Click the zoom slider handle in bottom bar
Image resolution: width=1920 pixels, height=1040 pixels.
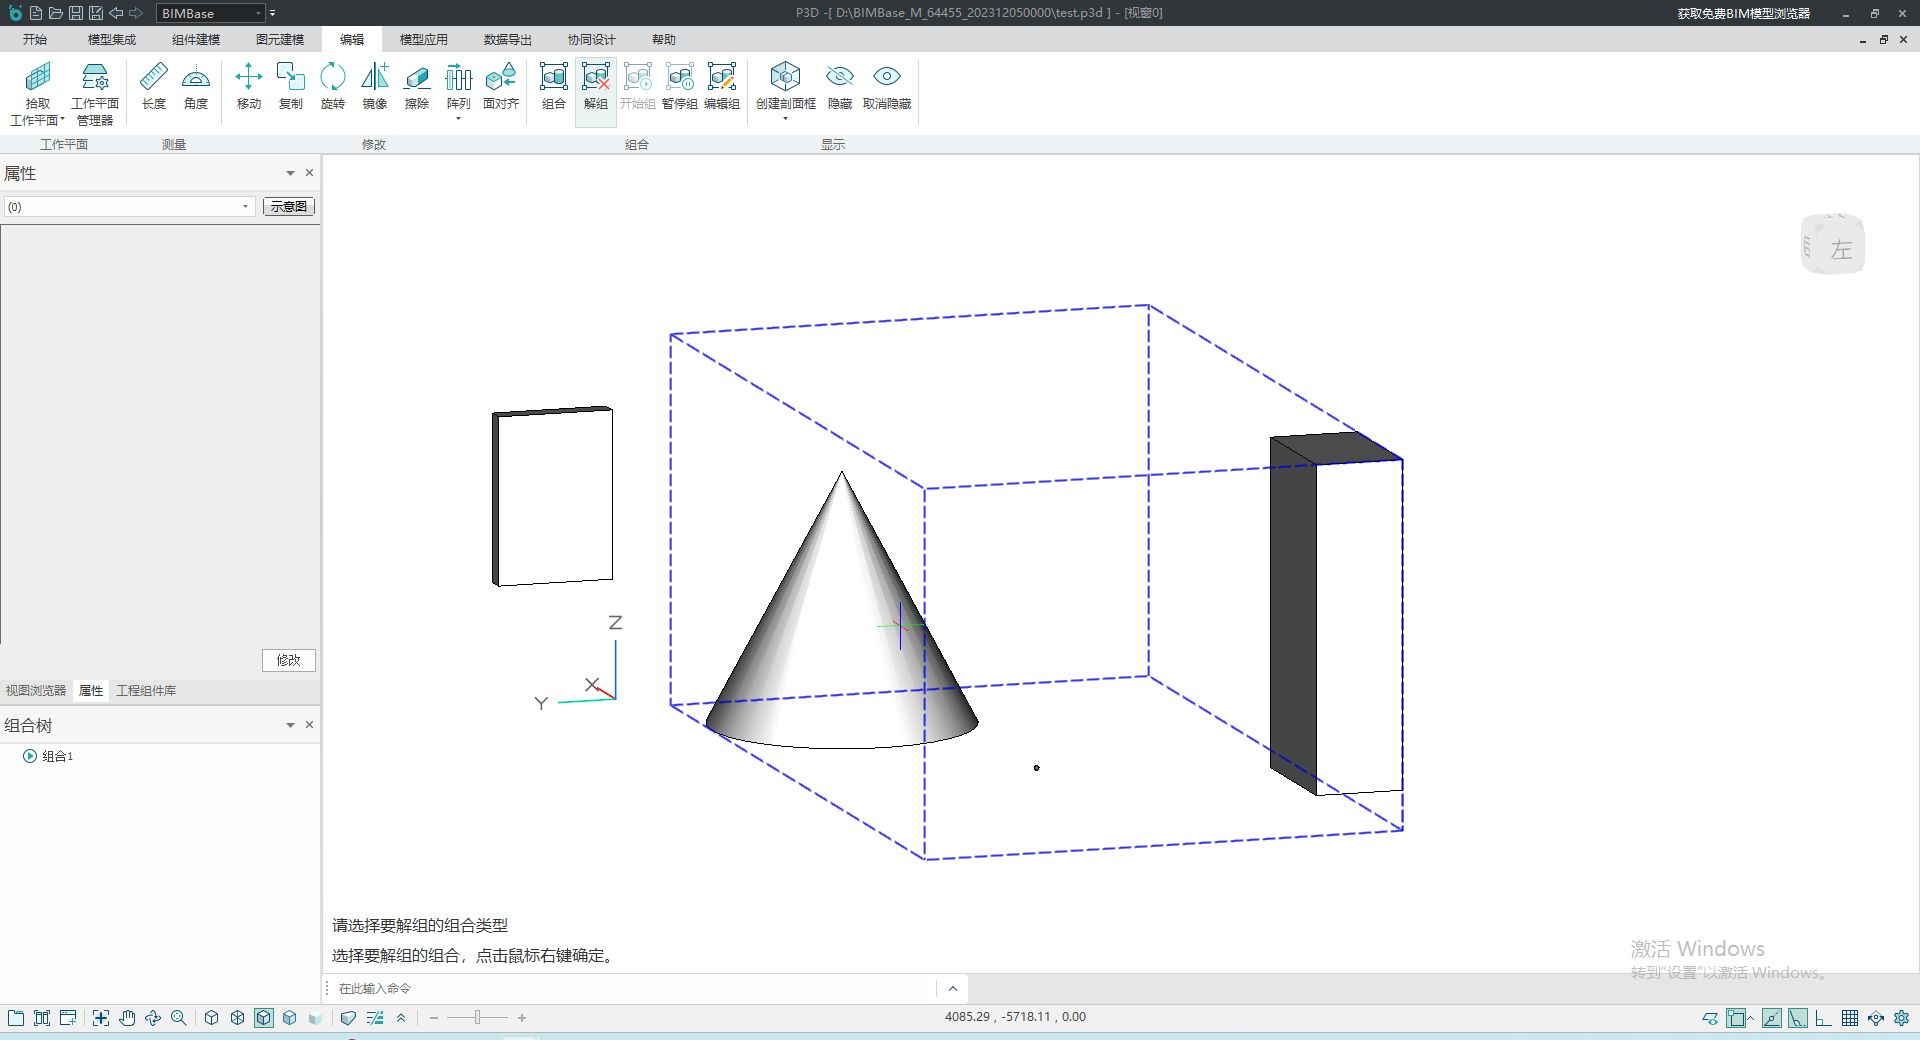478,1018
